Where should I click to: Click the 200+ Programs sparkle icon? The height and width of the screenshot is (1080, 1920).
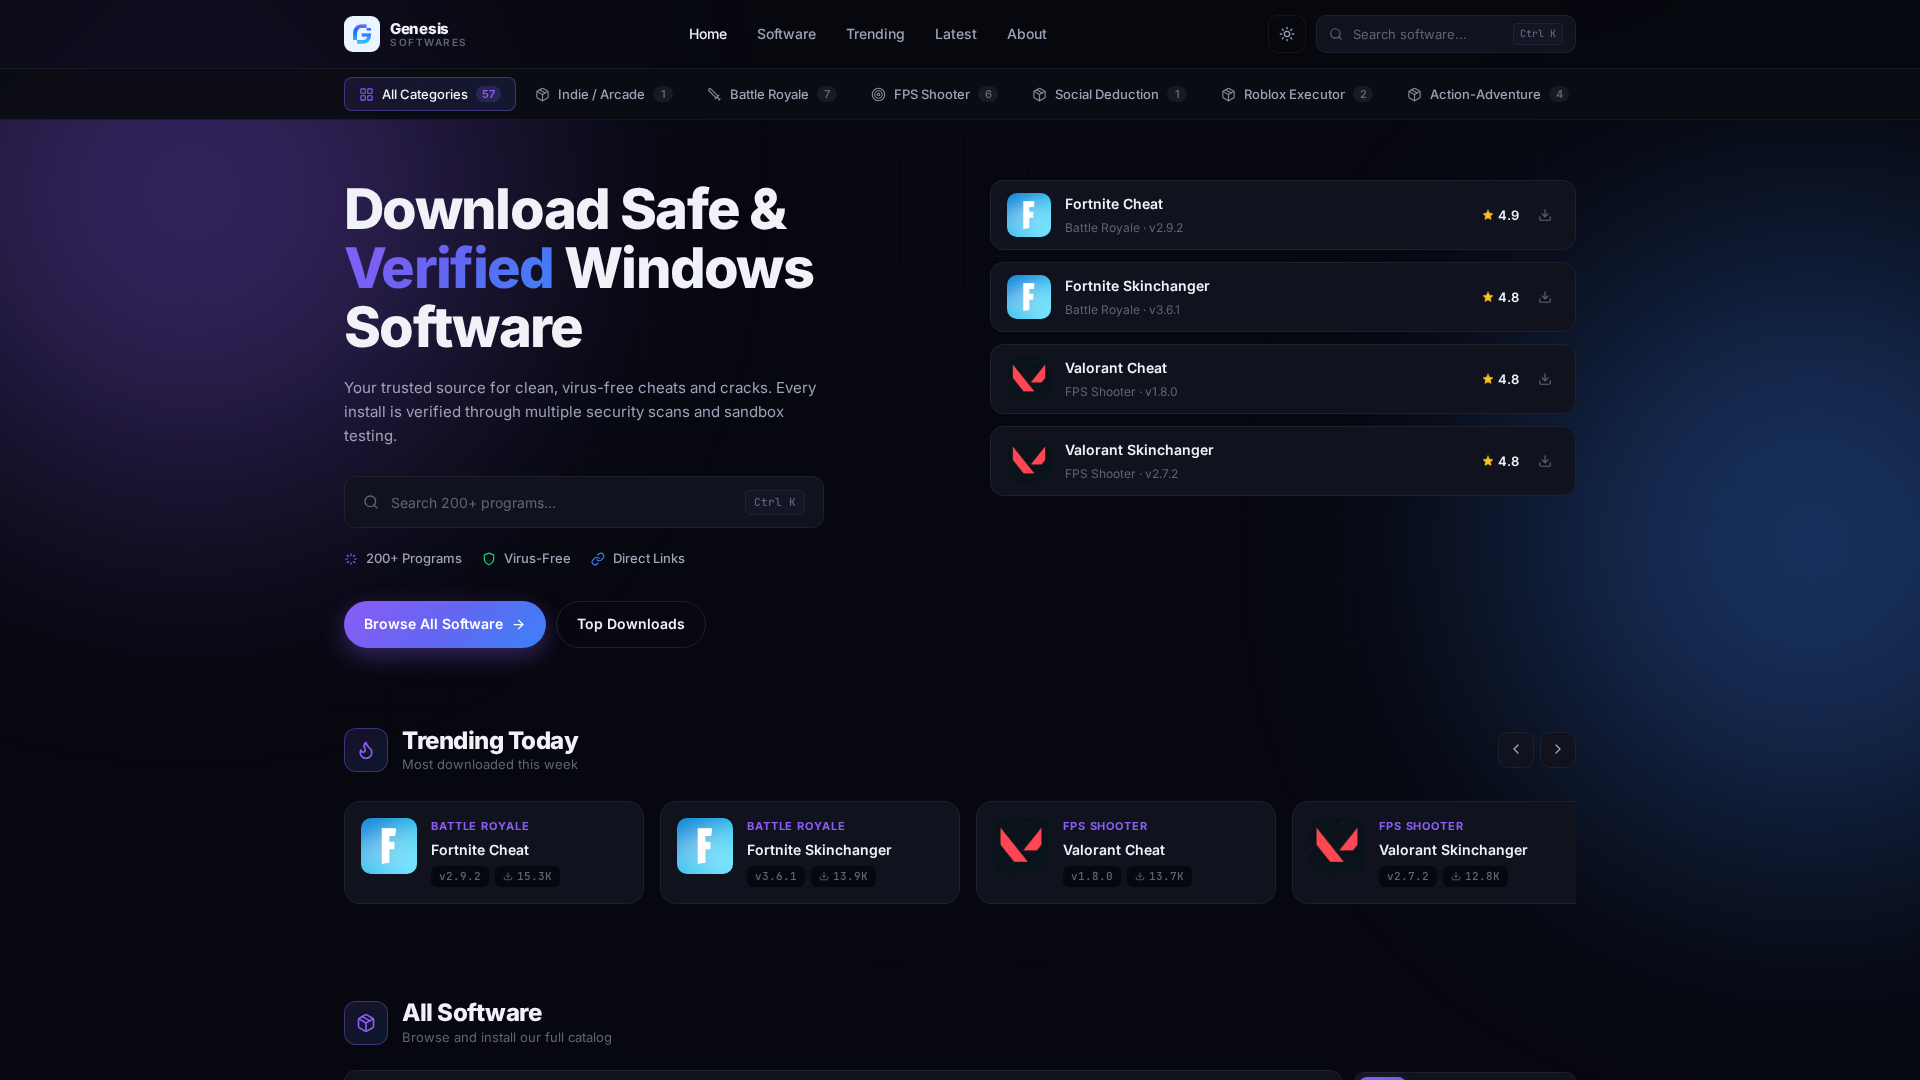[351, 559]
